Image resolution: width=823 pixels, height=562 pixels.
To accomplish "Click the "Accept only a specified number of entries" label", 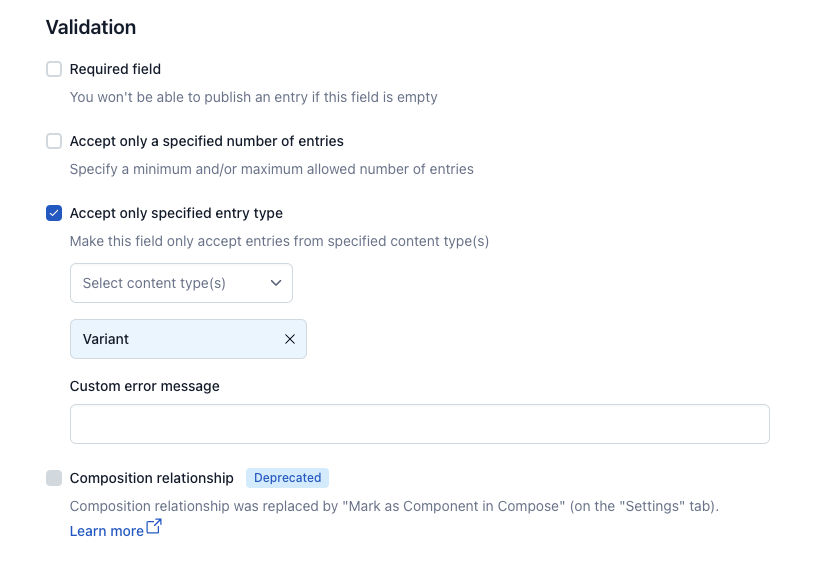I will click(206, 141).
